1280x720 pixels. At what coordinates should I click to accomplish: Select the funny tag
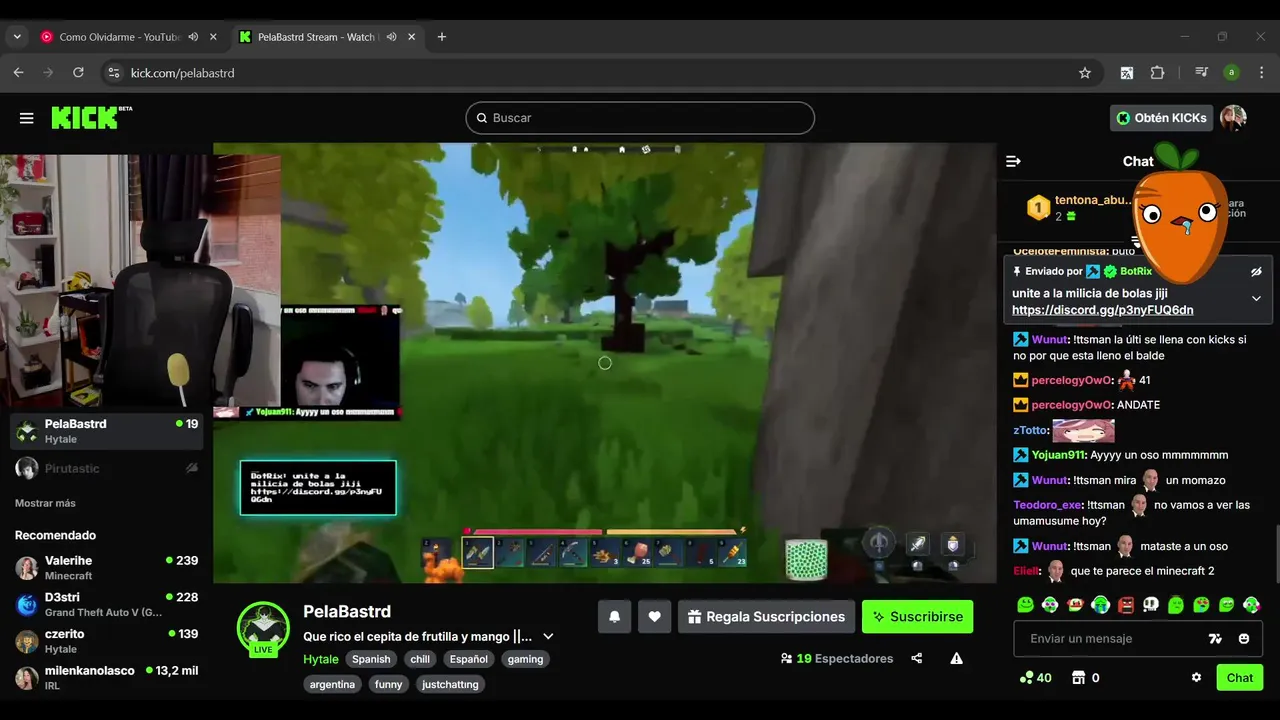(x=388, y=684)
